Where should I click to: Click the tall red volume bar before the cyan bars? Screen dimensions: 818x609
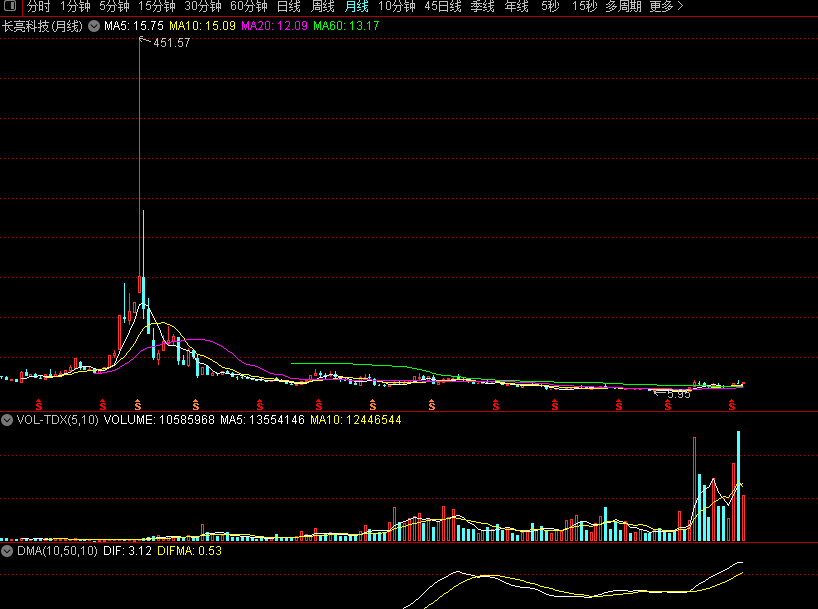point(694,489)
